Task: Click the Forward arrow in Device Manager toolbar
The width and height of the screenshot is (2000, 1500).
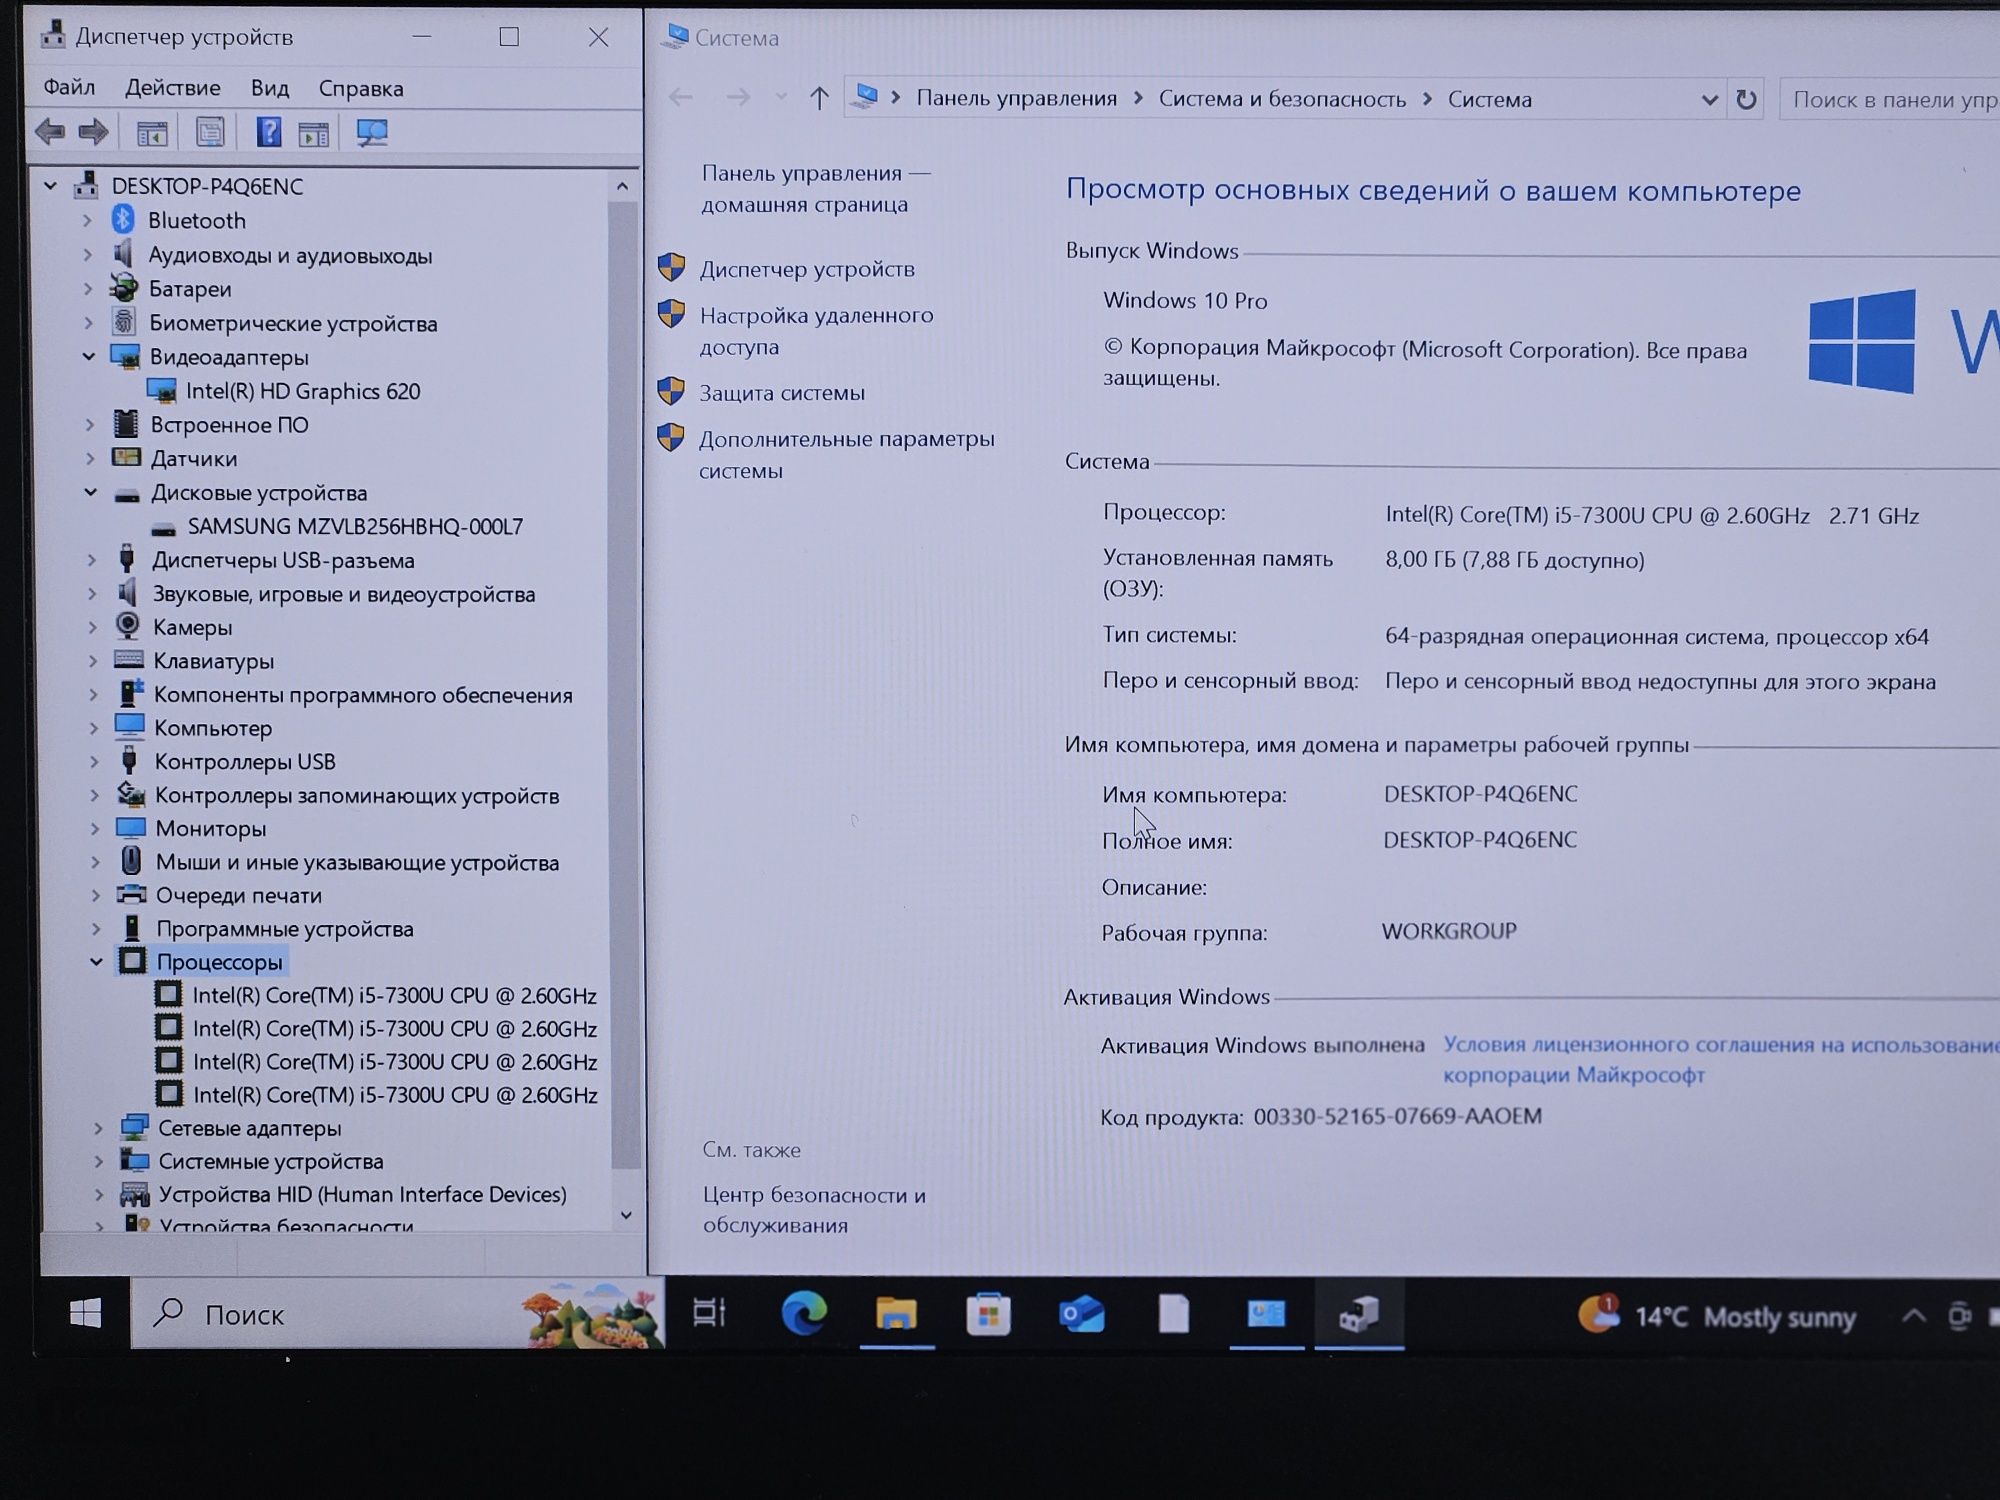Action: point(93,132)
